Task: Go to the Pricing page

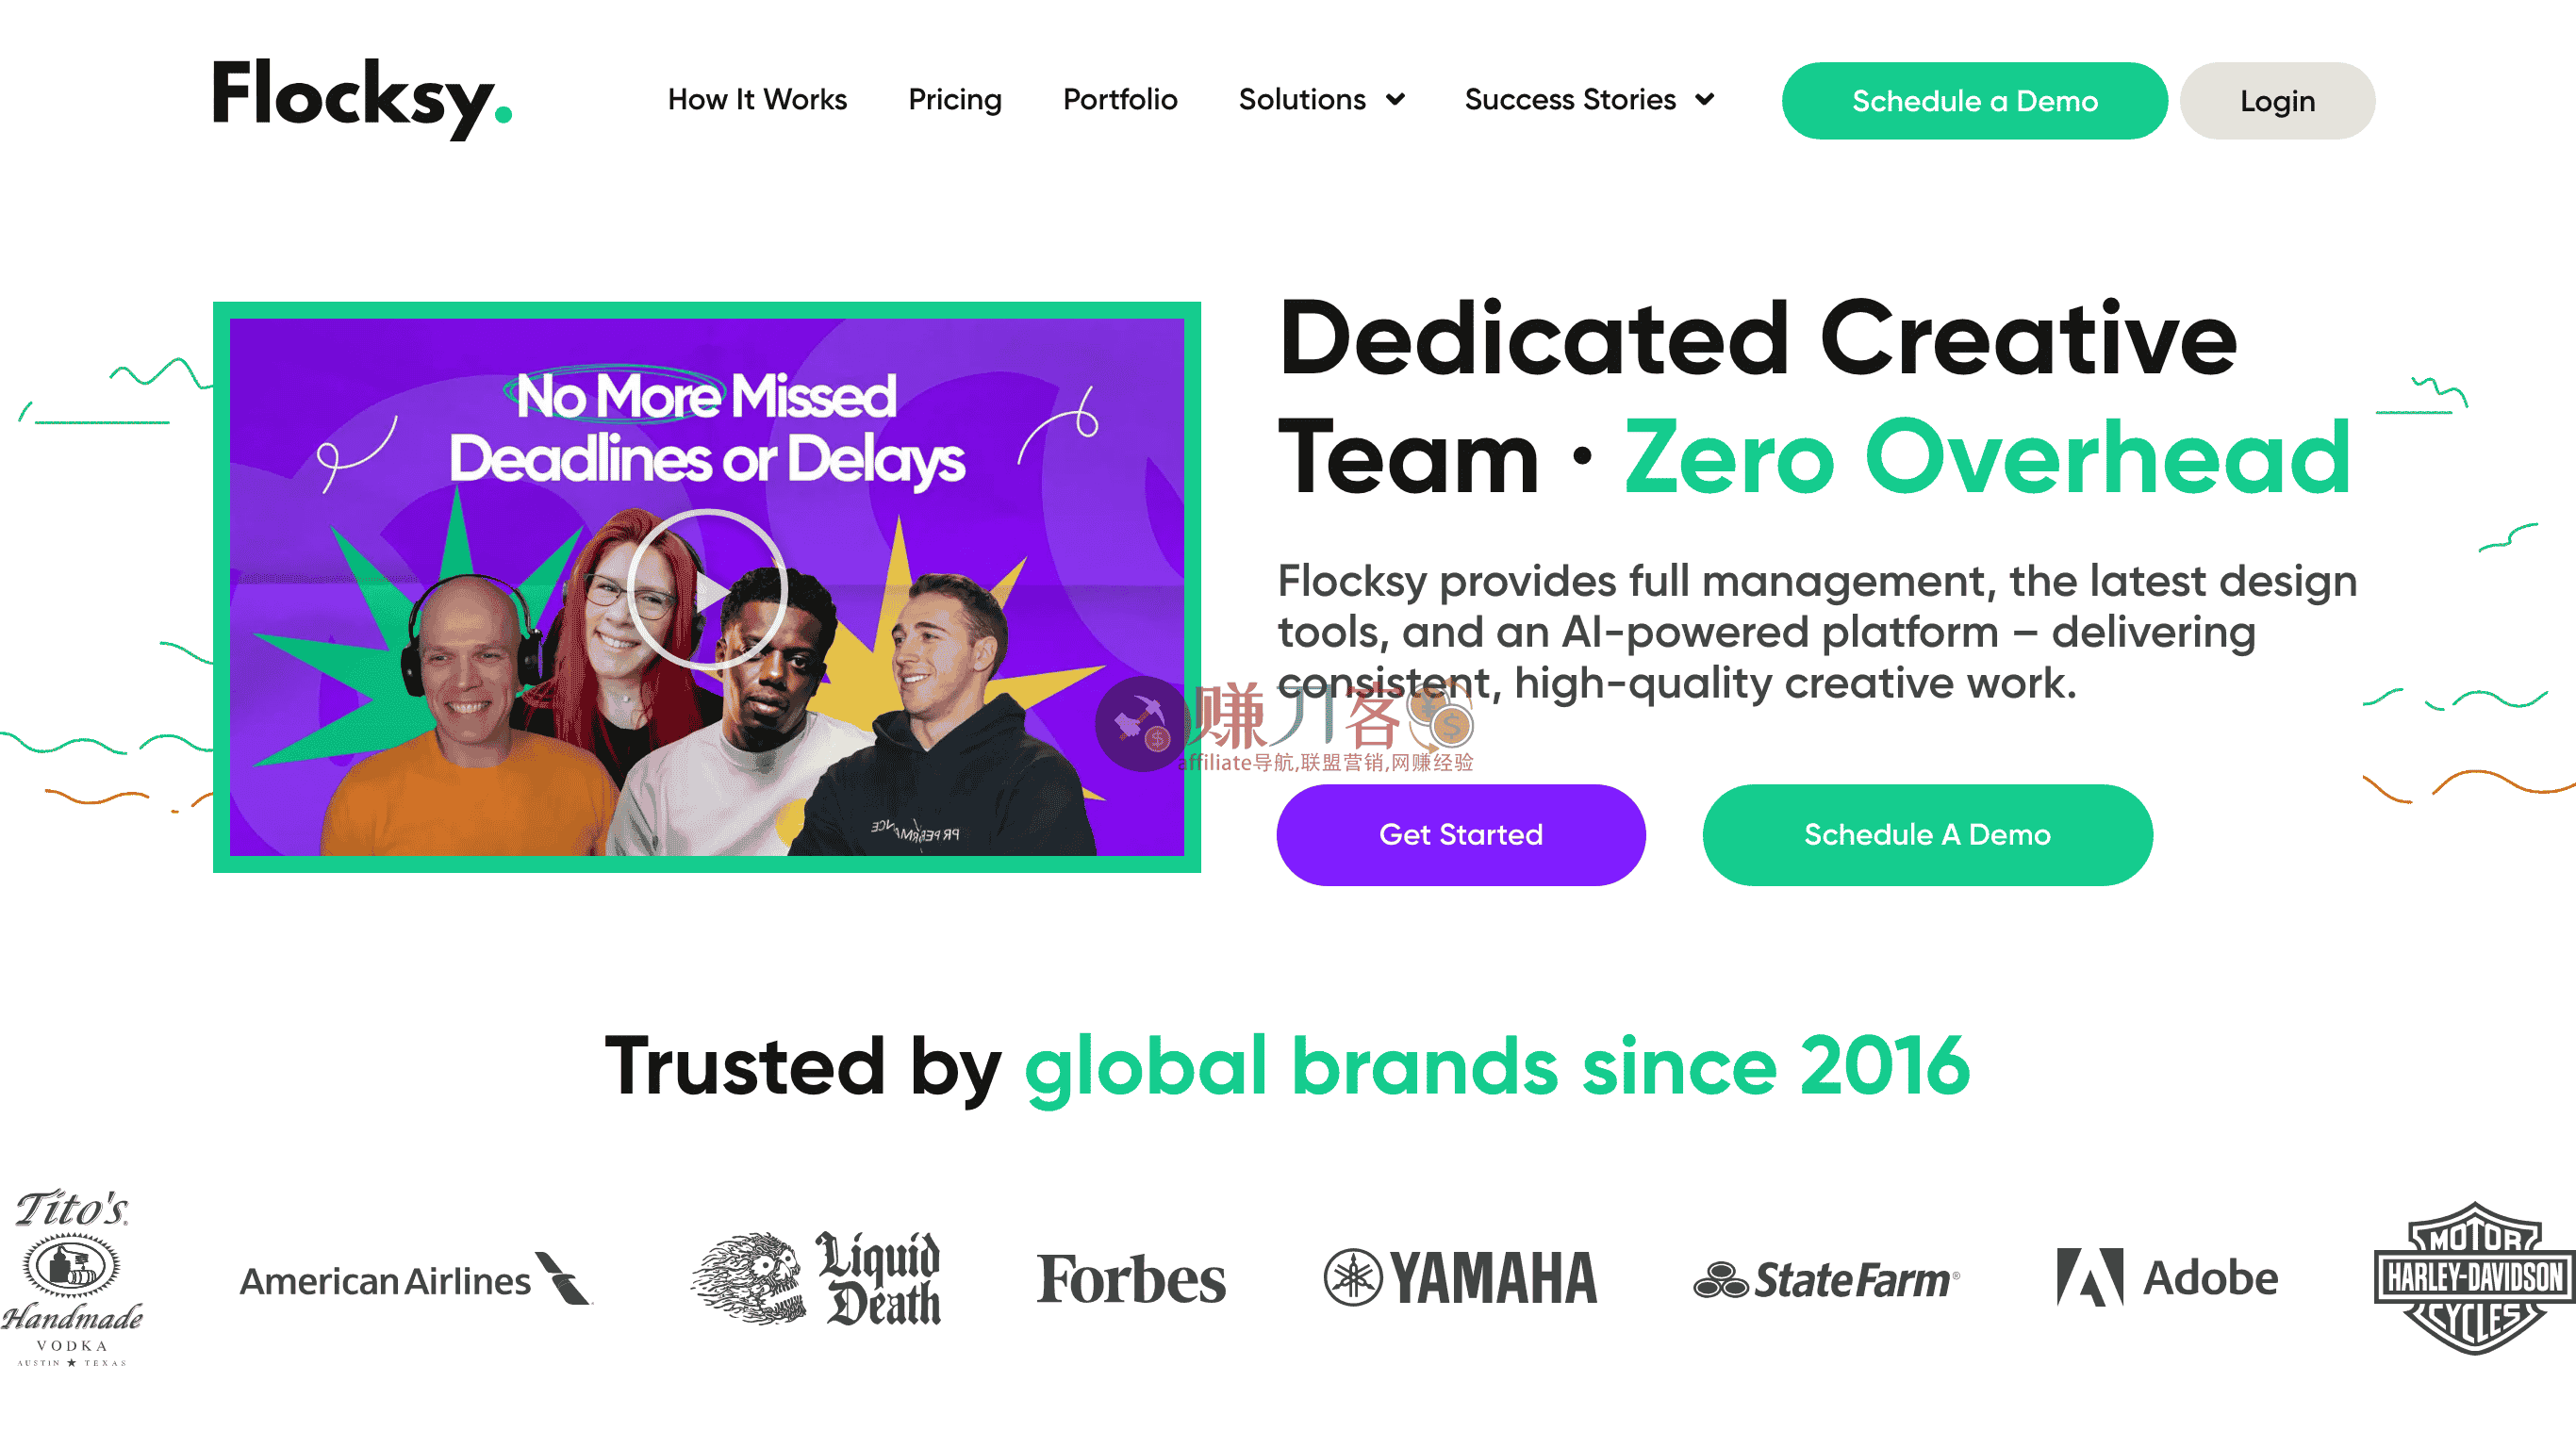Action: coord(955,99)
